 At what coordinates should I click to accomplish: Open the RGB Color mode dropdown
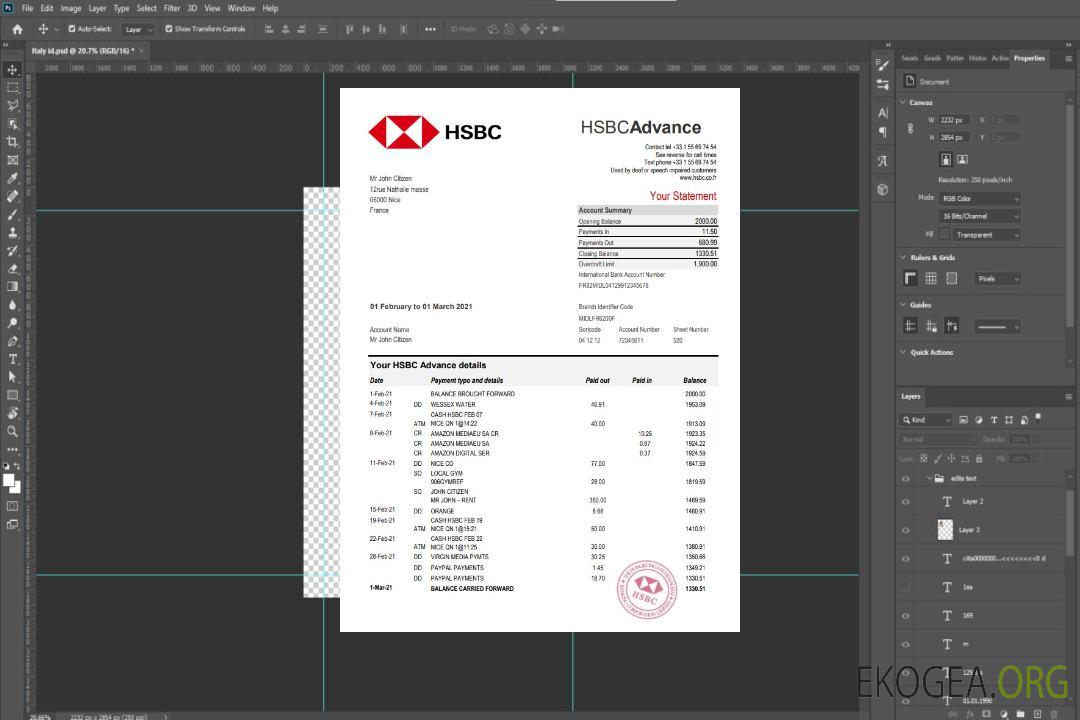coord(980,198)
